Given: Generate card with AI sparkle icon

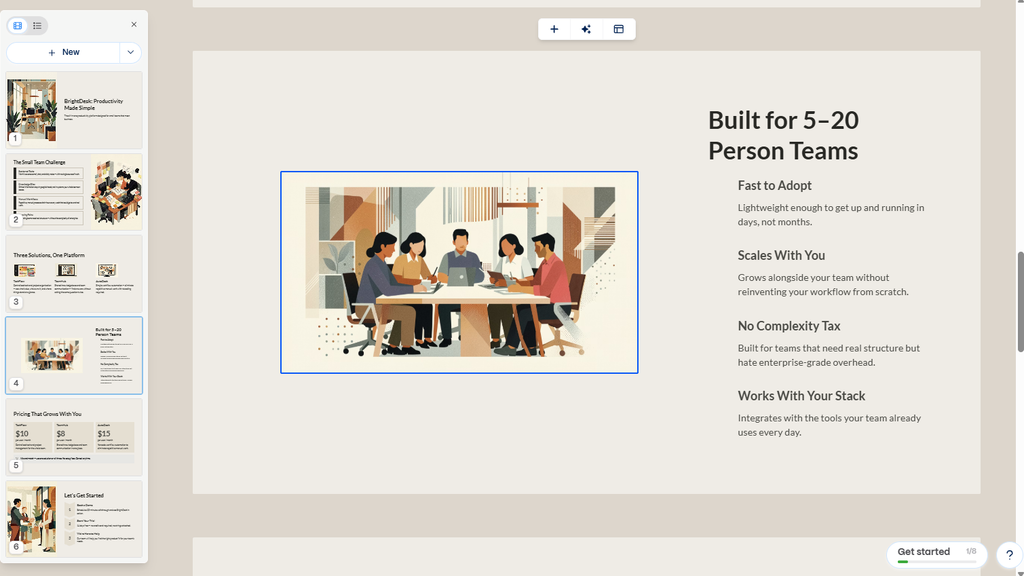Looking at the screenshot, I should [x=586, y=29].
